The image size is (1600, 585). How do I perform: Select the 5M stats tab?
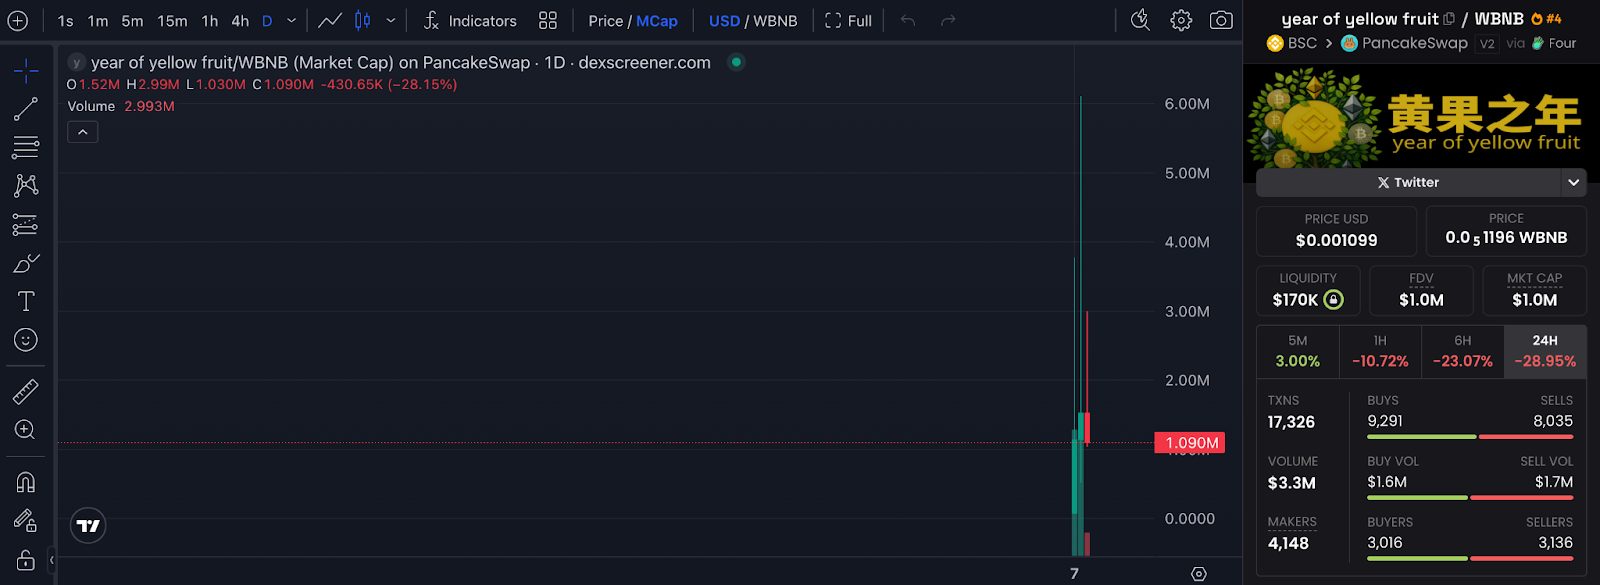tap(1297, 351)
